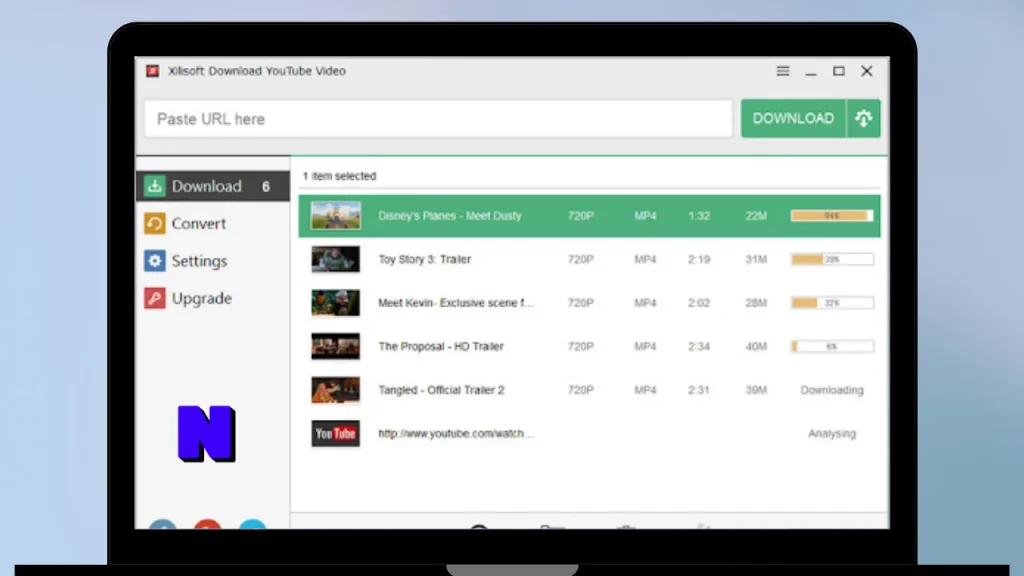The height and width of the screenshot is (576, 1024).
Task: Close the Xilisoft Download YouTube Video window
Action: 867,71
